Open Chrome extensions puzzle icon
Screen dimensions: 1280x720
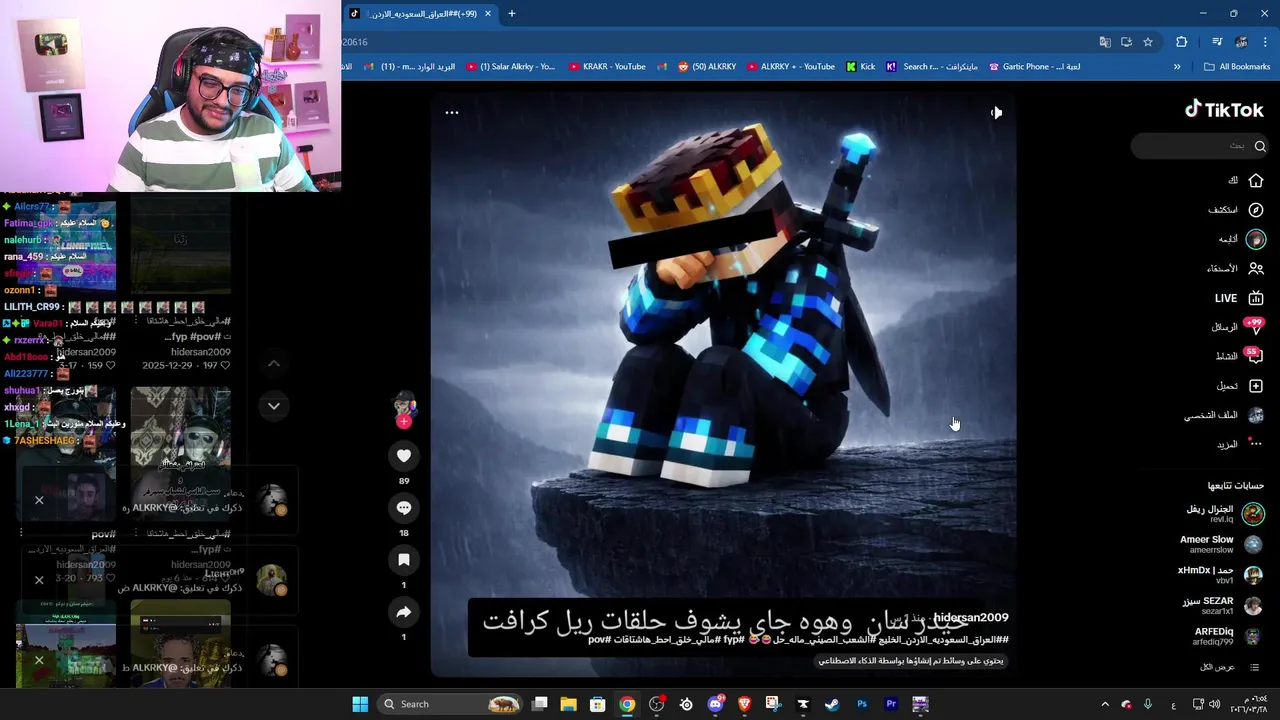(x=1182, y=42)
